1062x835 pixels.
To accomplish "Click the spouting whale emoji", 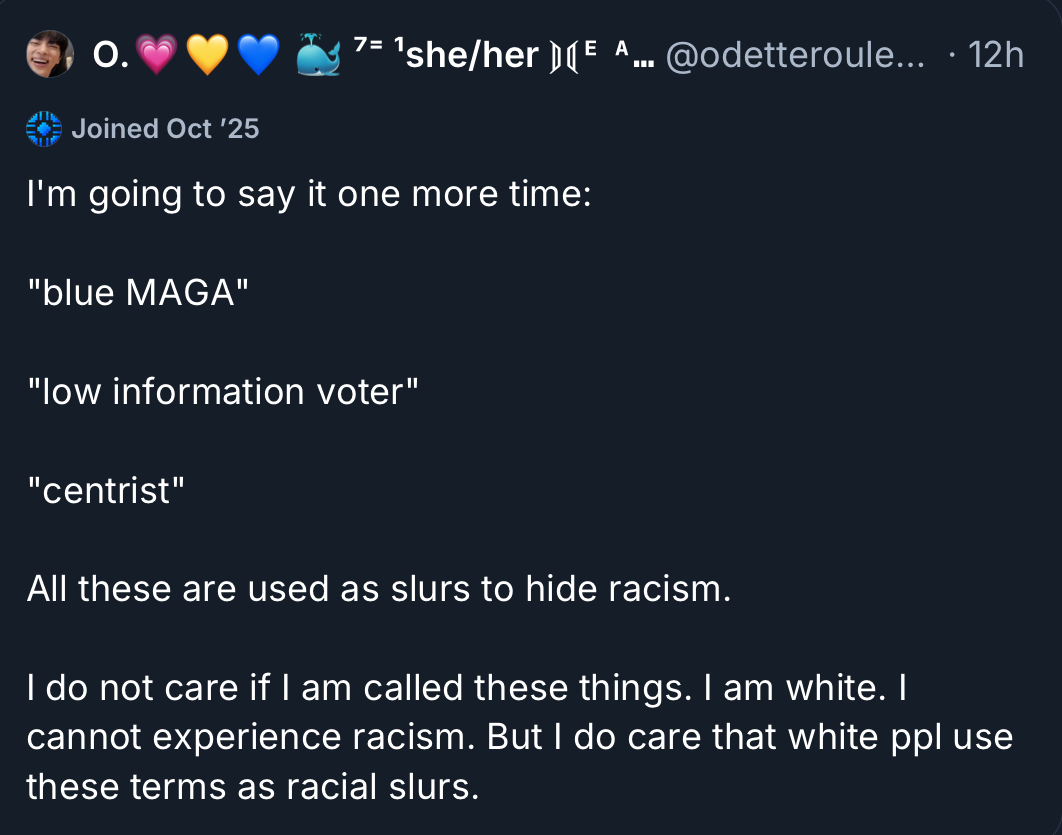I will (x=318, y=56).
